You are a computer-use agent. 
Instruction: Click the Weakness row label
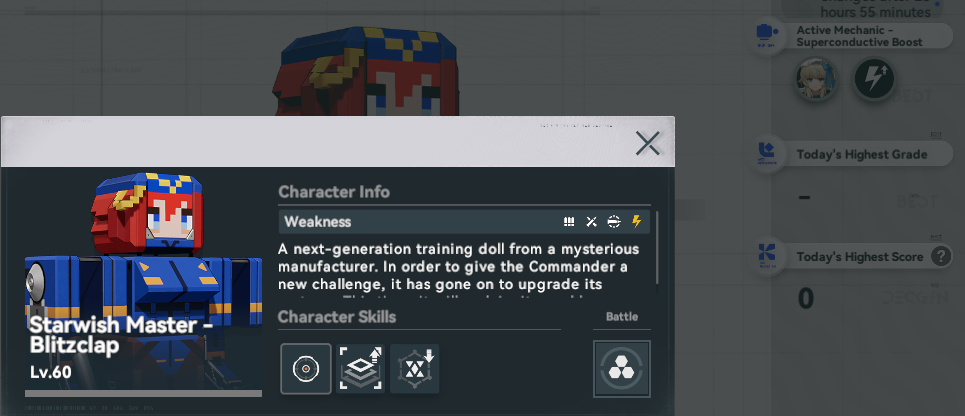point(318,222)
